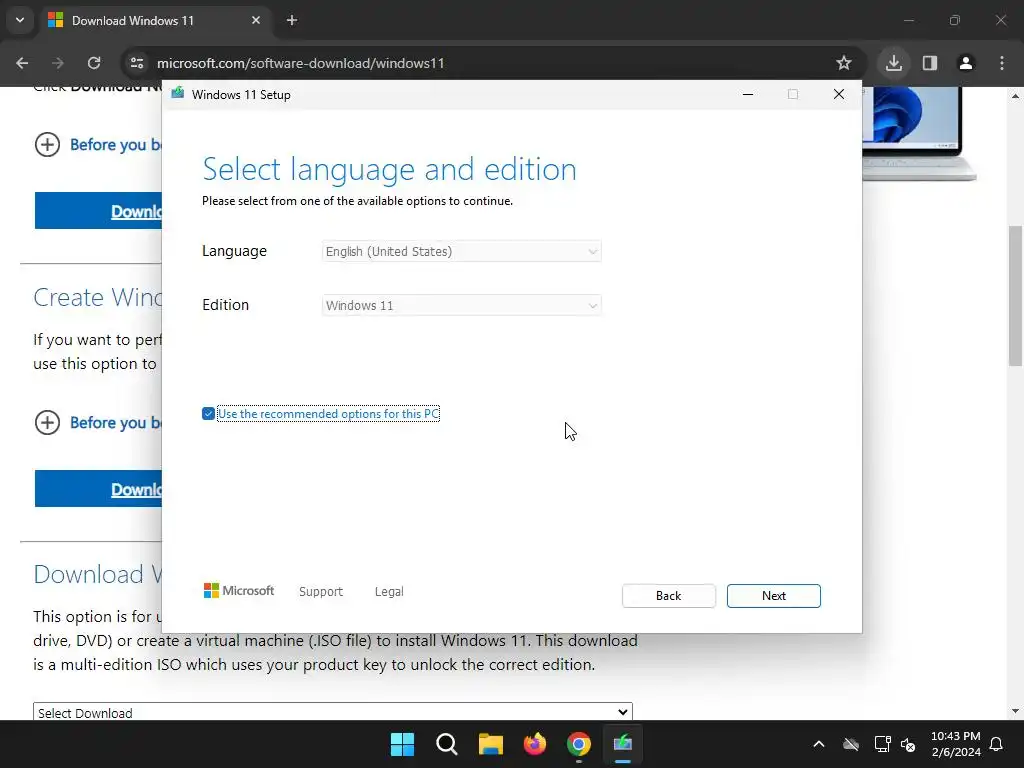Screen dimensions: 1024x768
Task: Click the Back button in Setup
Action: point(668,596)
